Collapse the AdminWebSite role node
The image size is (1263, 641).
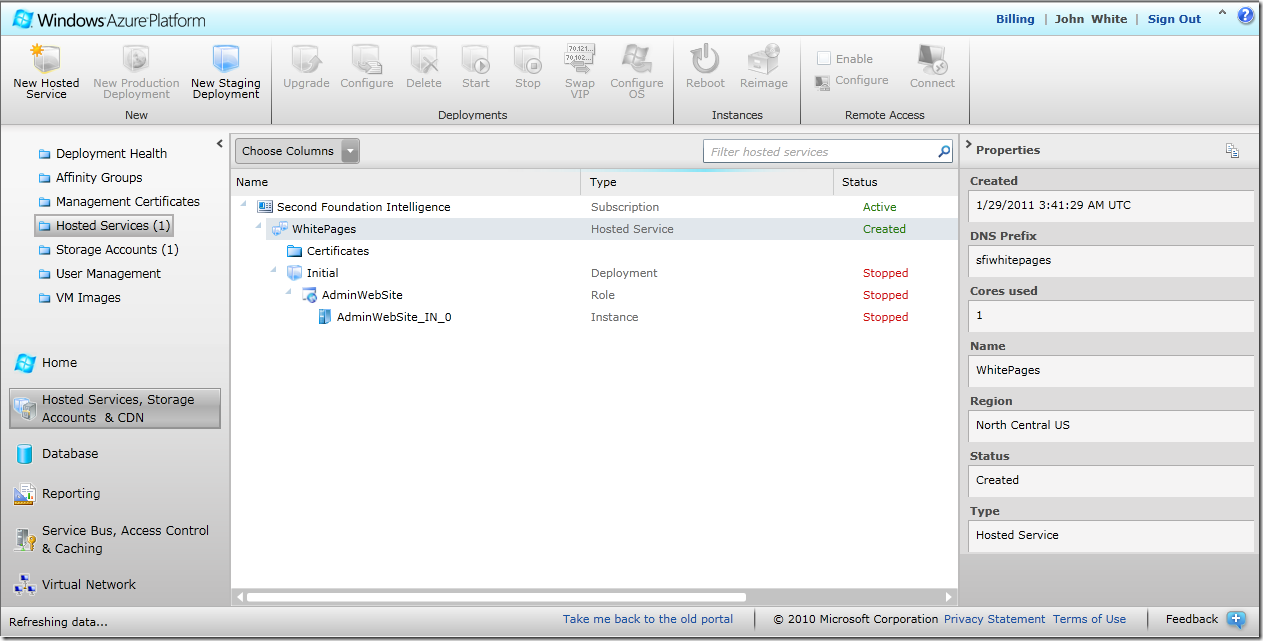(290, 292)
